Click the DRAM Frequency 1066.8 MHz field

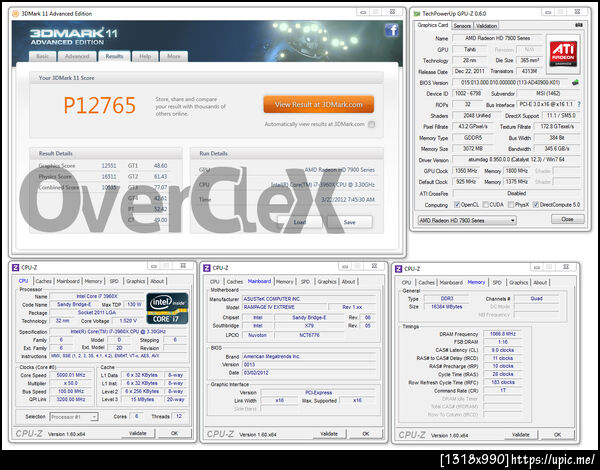tap(503, 334)
